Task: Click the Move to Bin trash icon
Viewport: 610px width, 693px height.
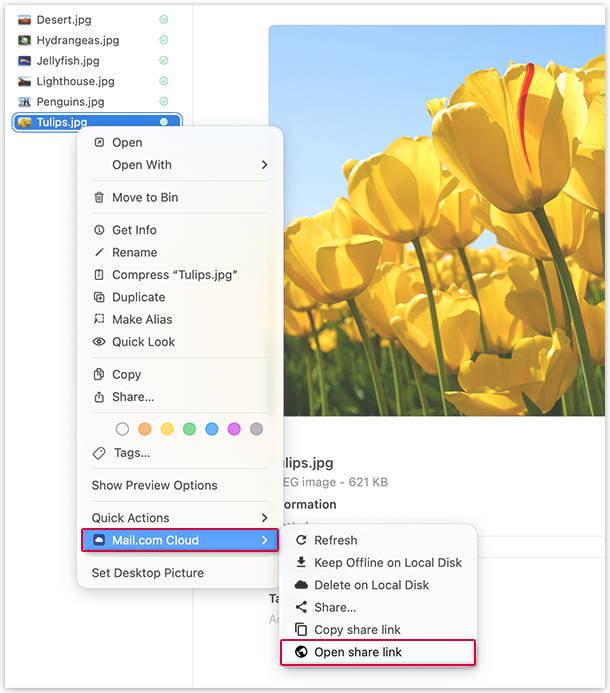Action: (99, 198)
